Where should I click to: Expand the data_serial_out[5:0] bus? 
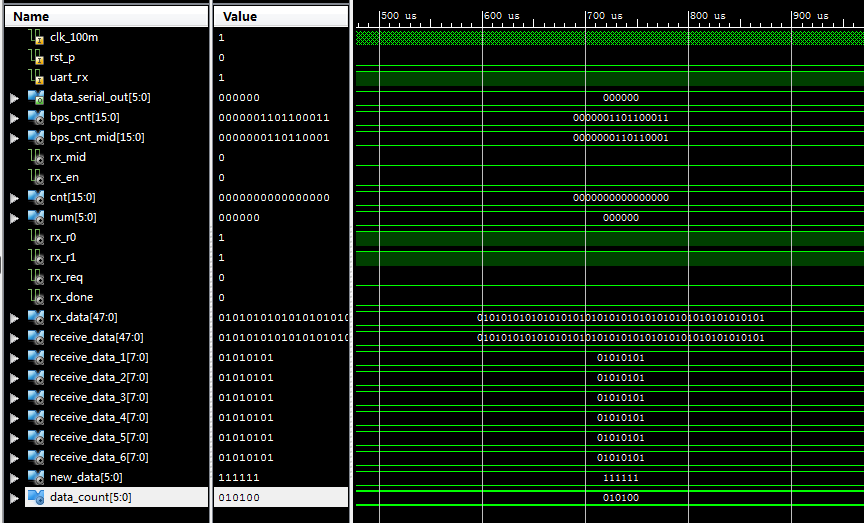coord(14,97)
